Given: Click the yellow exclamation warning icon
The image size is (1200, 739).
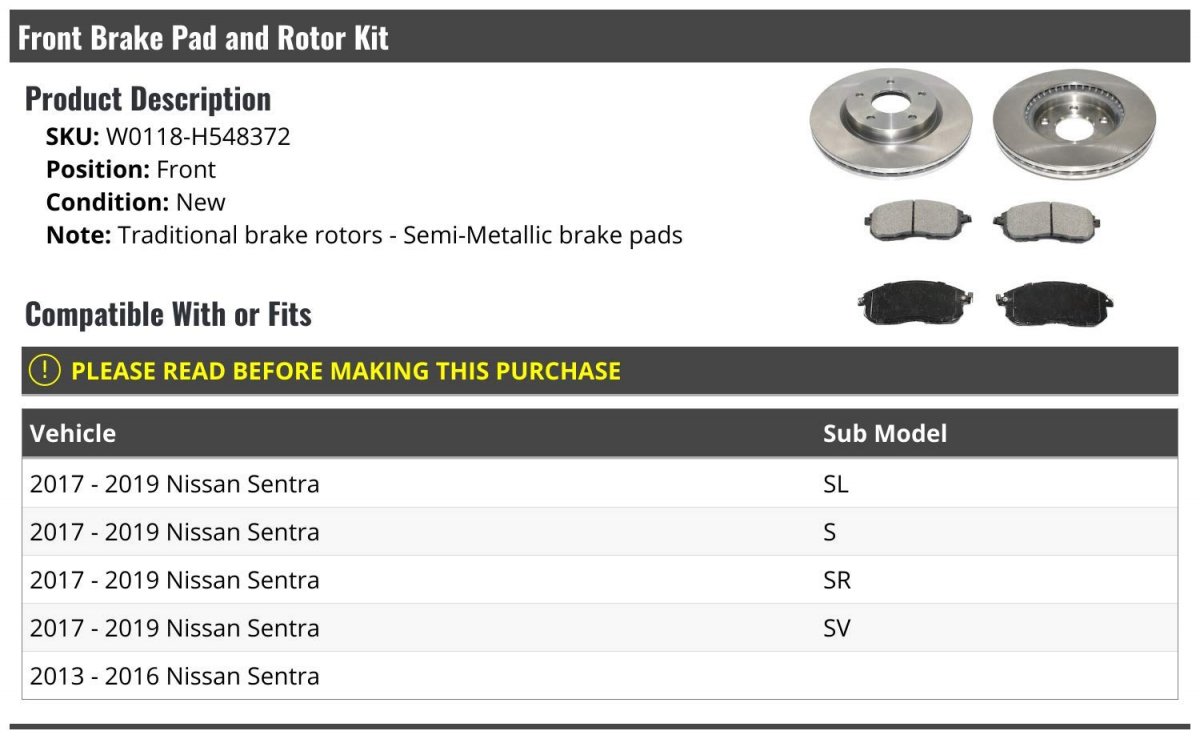Looking at the screenshot, I should (45, 371).
